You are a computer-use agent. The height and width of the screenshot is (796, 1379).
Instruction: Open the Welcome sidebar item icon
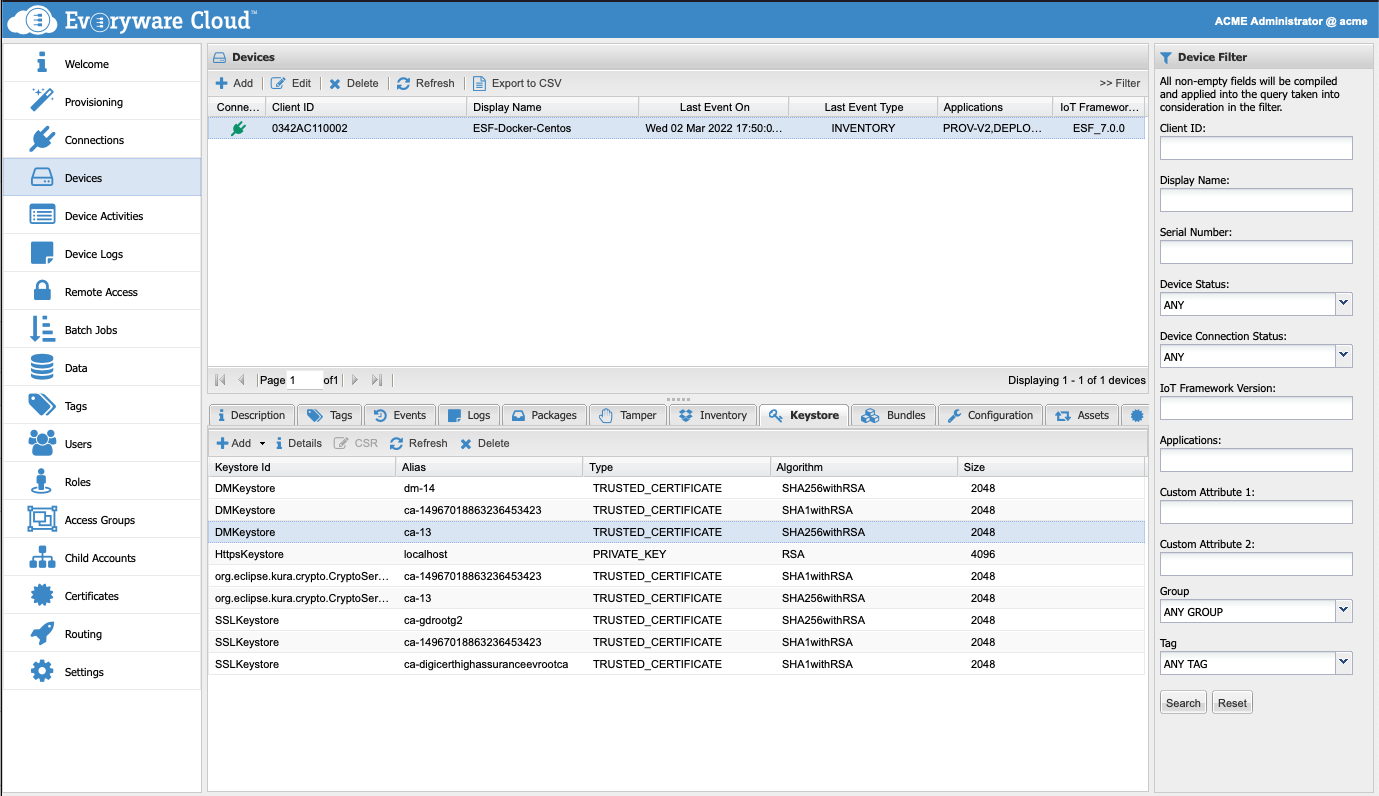click(42, 63)
